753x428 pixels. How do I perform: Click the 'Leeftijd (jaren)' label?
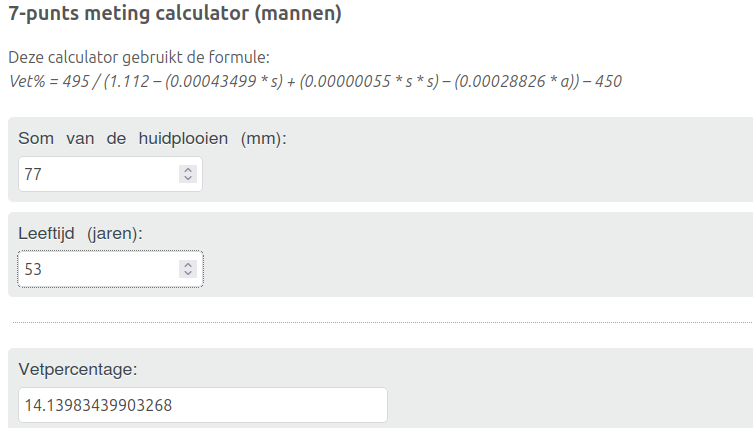point(80,234)
